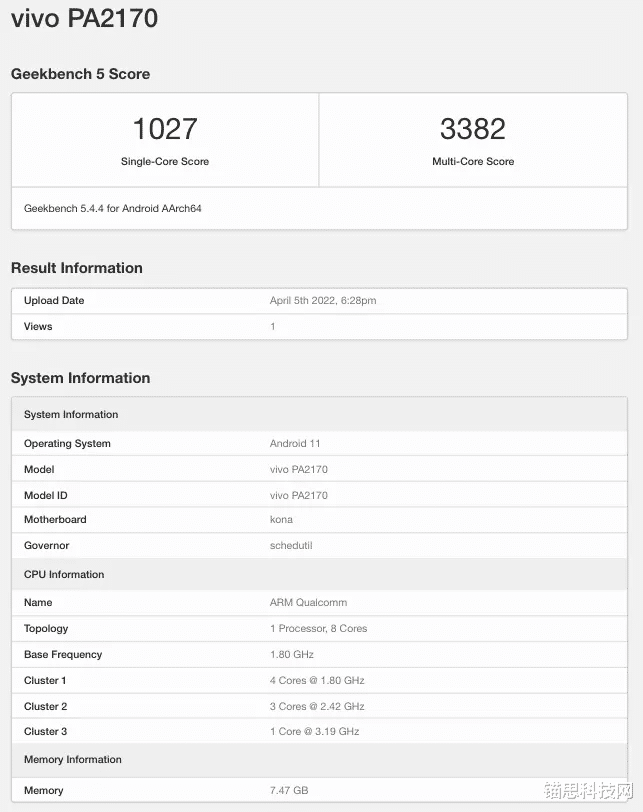The height and width of the screenshot is (812, 643).
Task: Click the Result Information heading
Action: pyautogui.click(x=77, y=268)
